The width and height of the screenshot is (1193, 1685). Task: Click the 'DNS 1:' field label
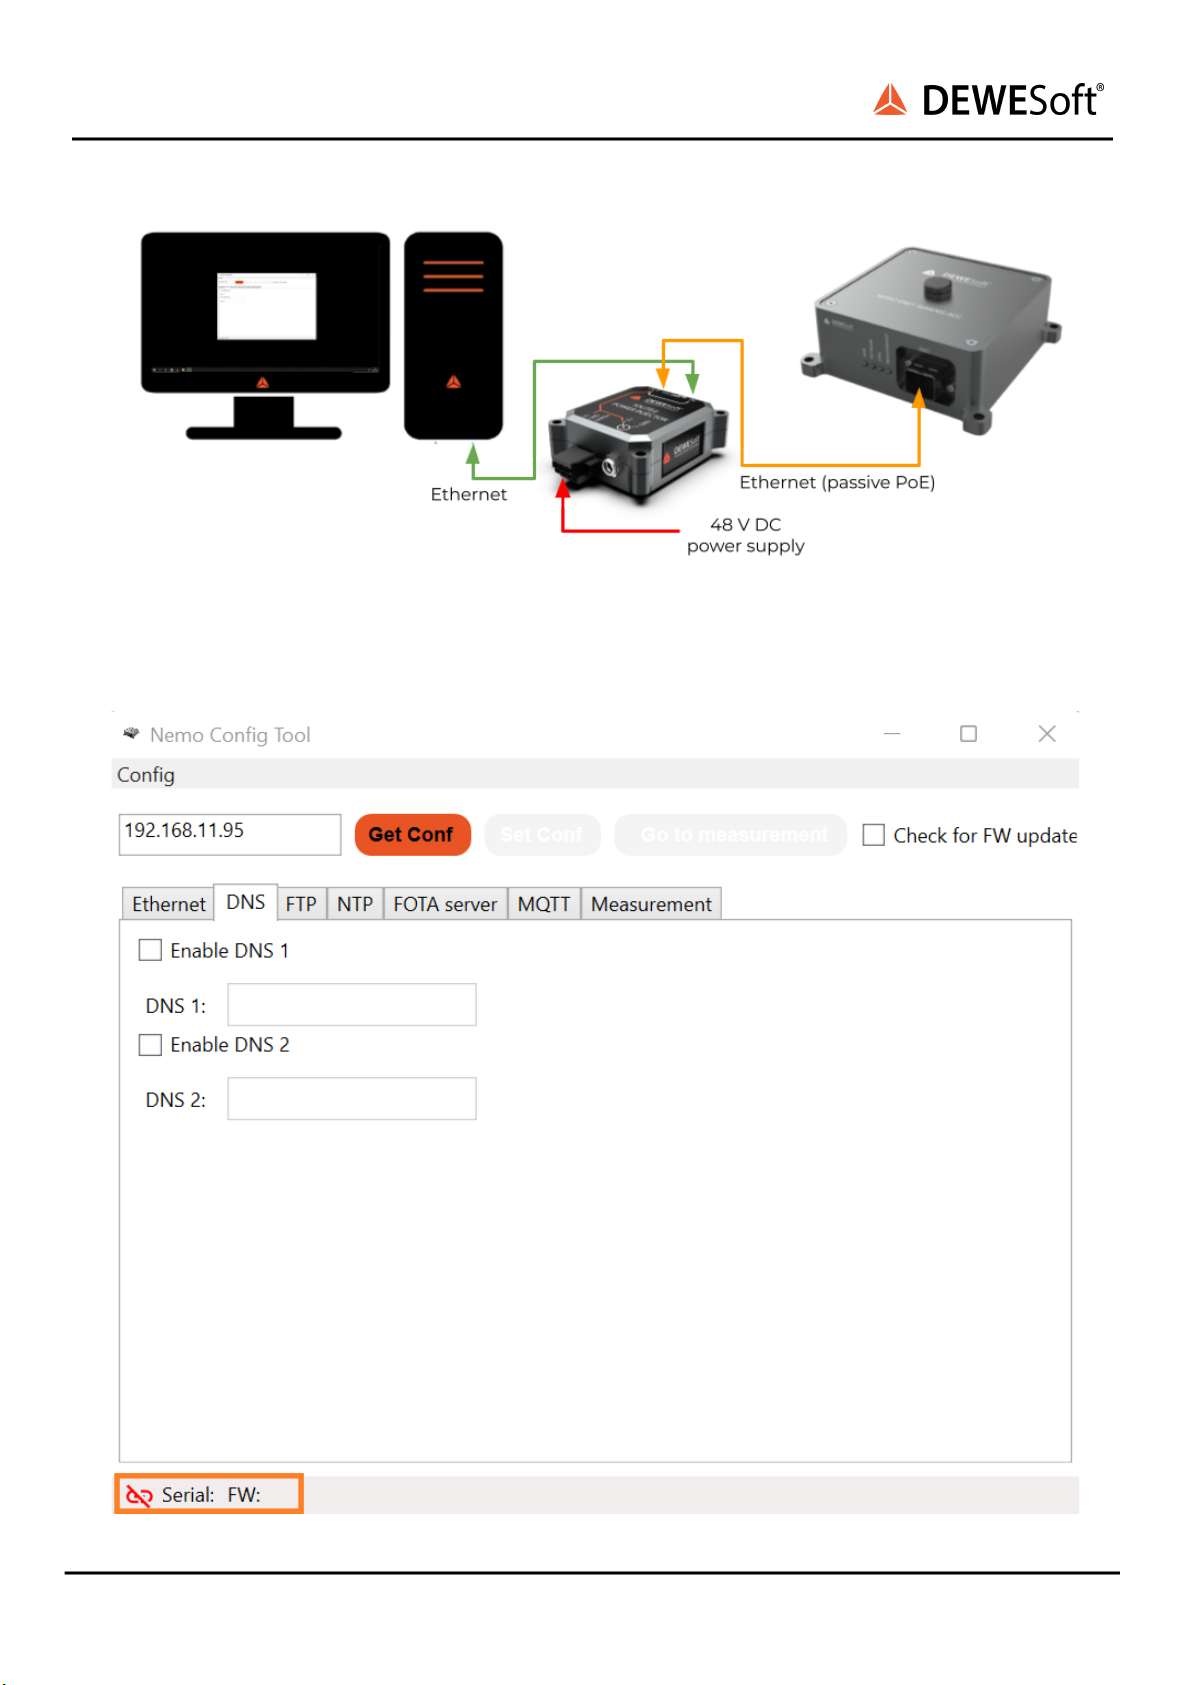tap(176, 1006)
